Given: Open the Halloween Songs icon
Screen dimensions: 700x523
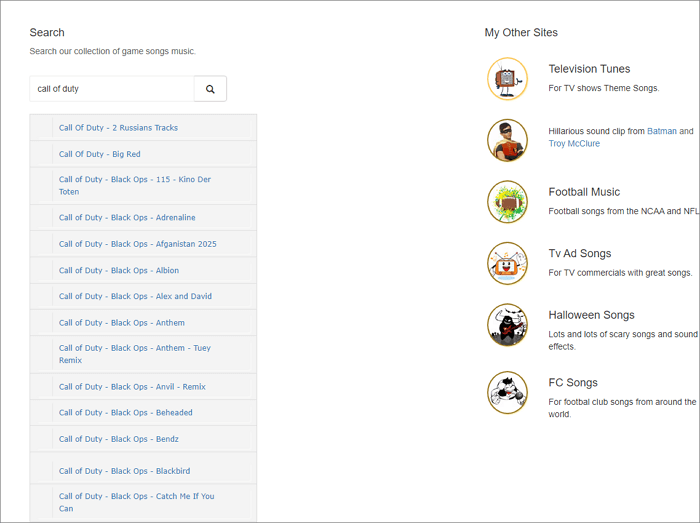Looking at the screenshot, I should coord(507,325).
